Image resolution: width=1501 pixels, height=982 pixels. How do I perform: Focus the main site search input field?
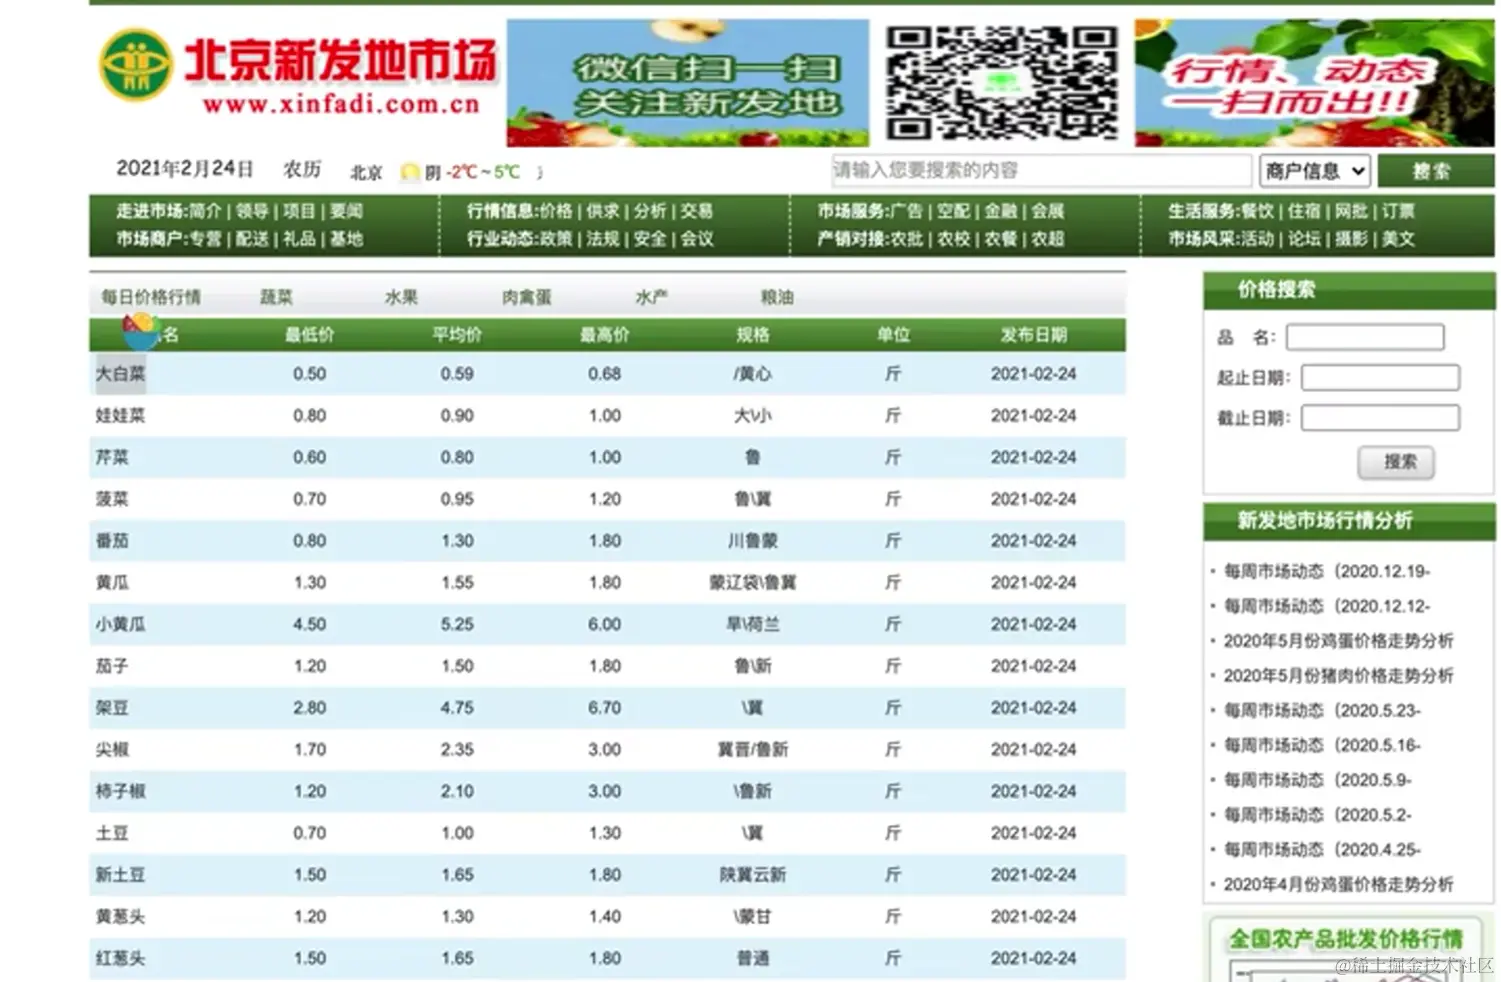(1041, 171)
